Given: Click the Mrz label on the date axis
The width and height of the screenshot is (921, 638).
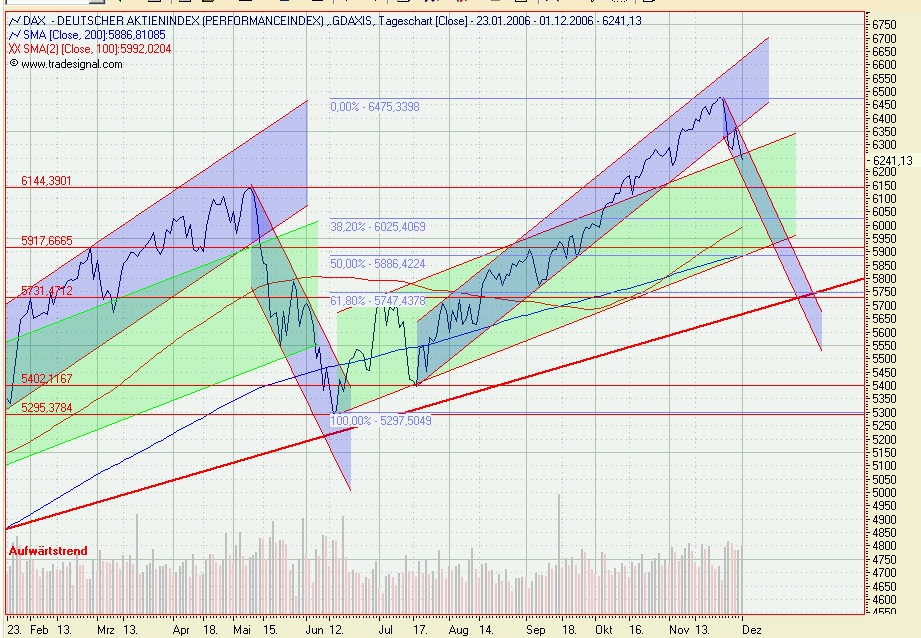Looking at the screenshot, I should click(x=106, y=630).
